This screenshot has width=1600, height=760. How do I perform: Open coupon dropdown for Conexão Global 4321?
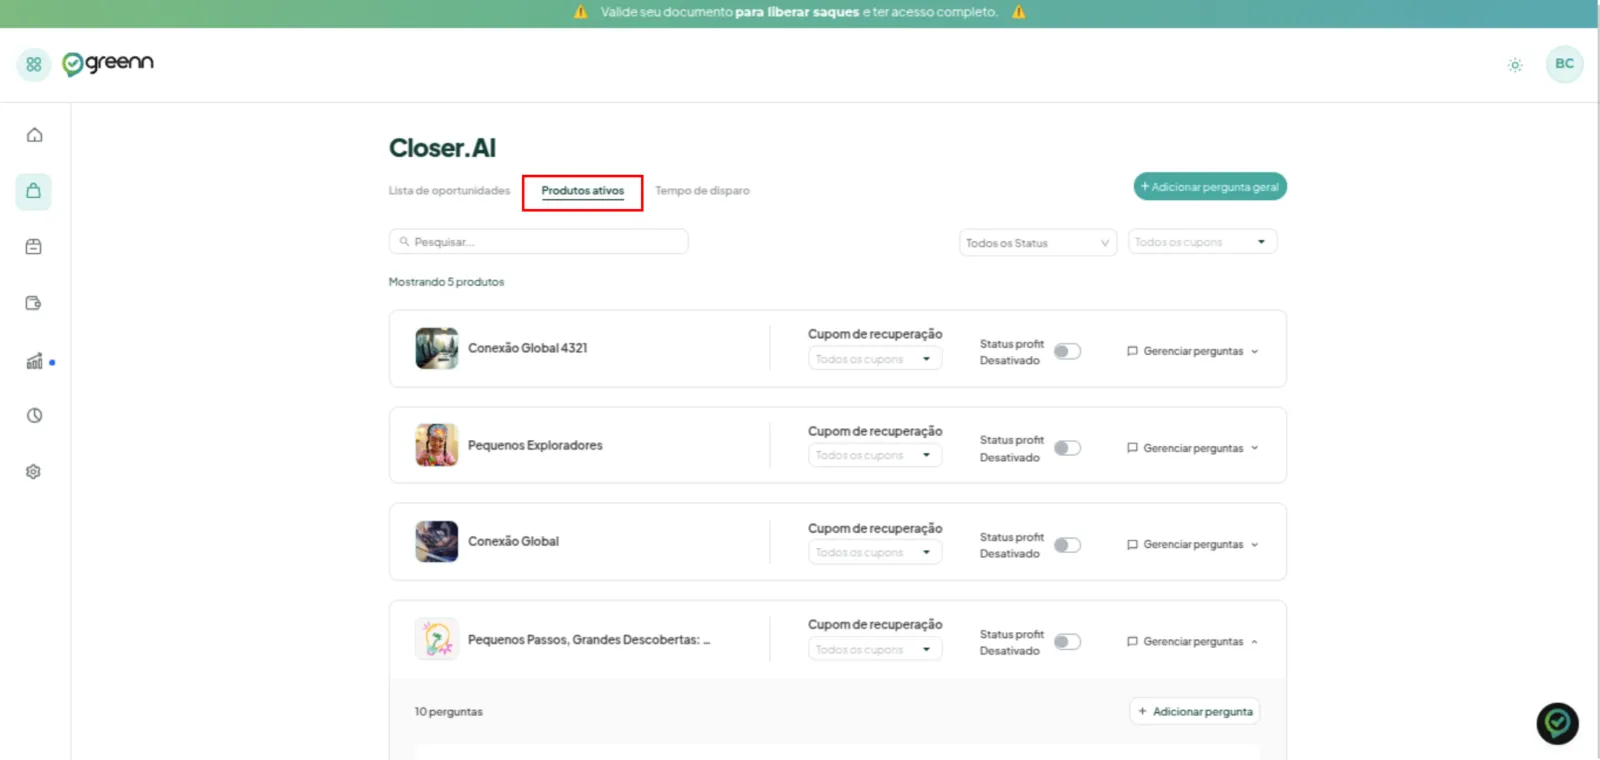click(875, 359)
